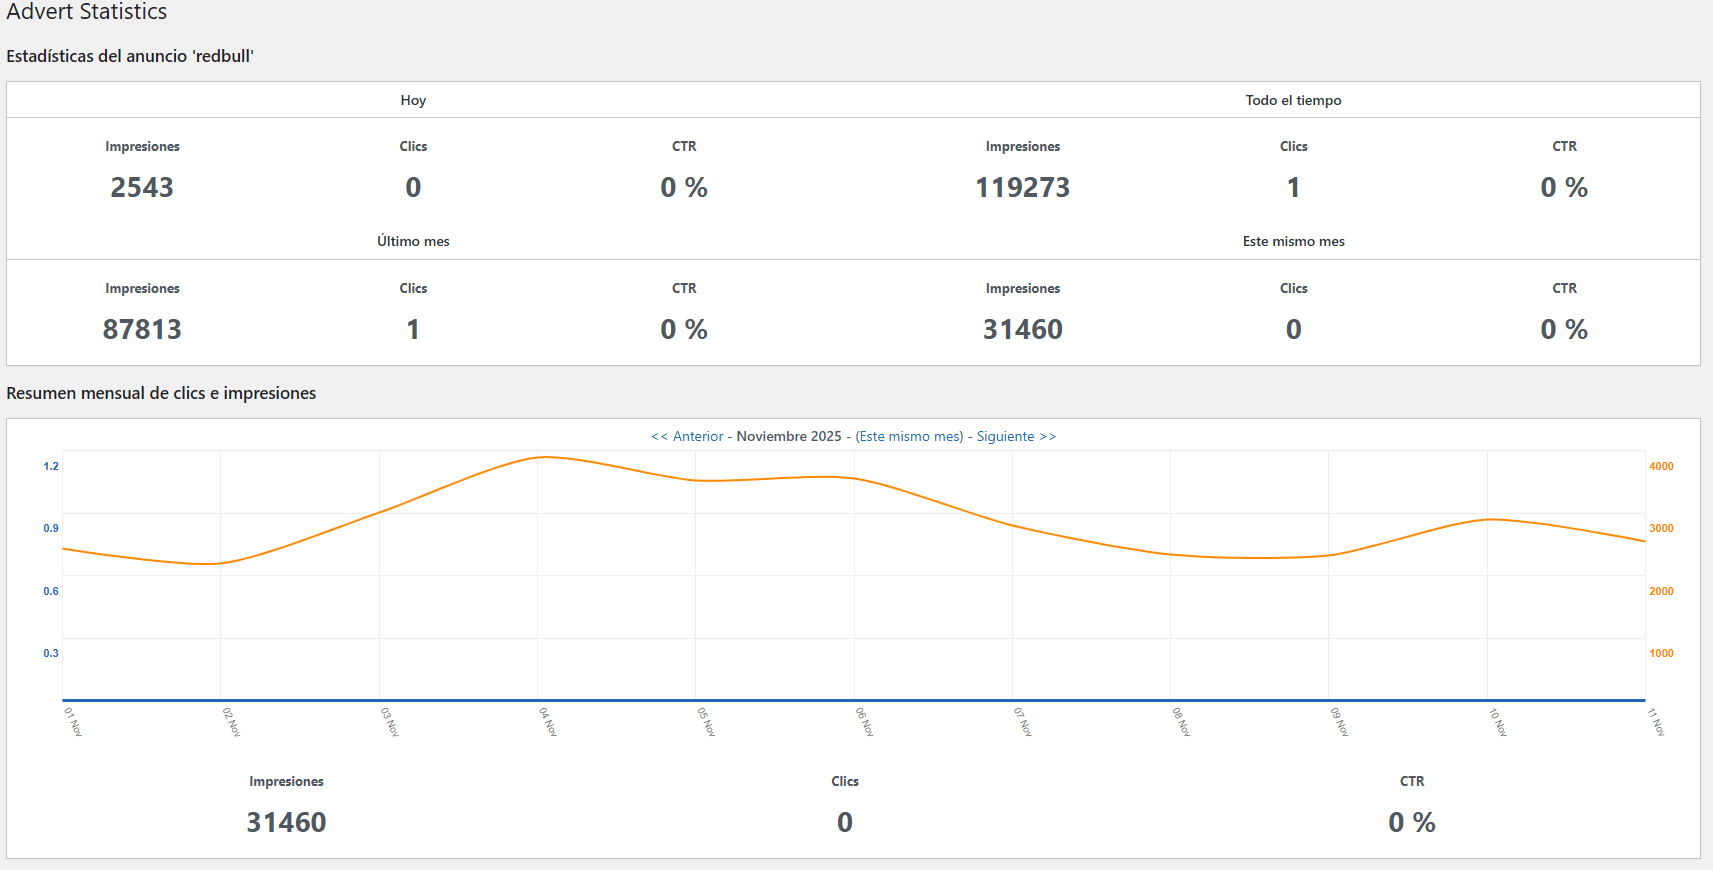Image resolution: width=1713 pixels, height=870 pixels.
Task: Click the '(Este mismo mes)' chart link
Action: point(909,436)
